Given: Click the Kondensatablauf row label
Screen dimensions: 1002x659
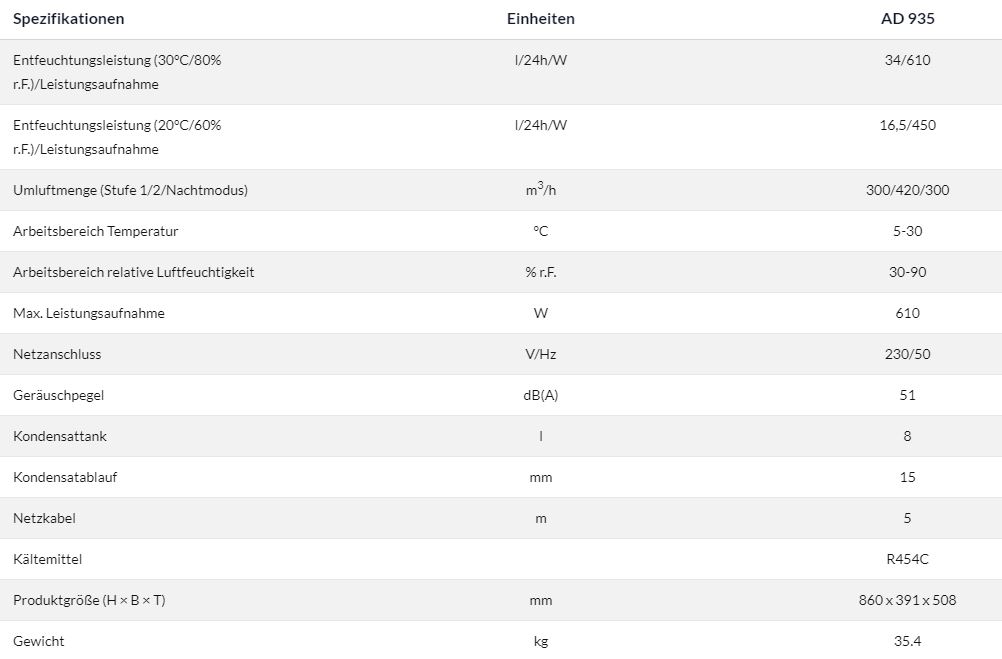Looking at the screenshot, I should 65,477.
